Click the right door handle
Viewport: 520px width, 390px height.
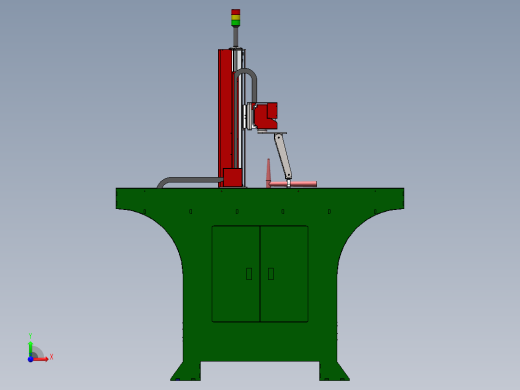(271, 274)
